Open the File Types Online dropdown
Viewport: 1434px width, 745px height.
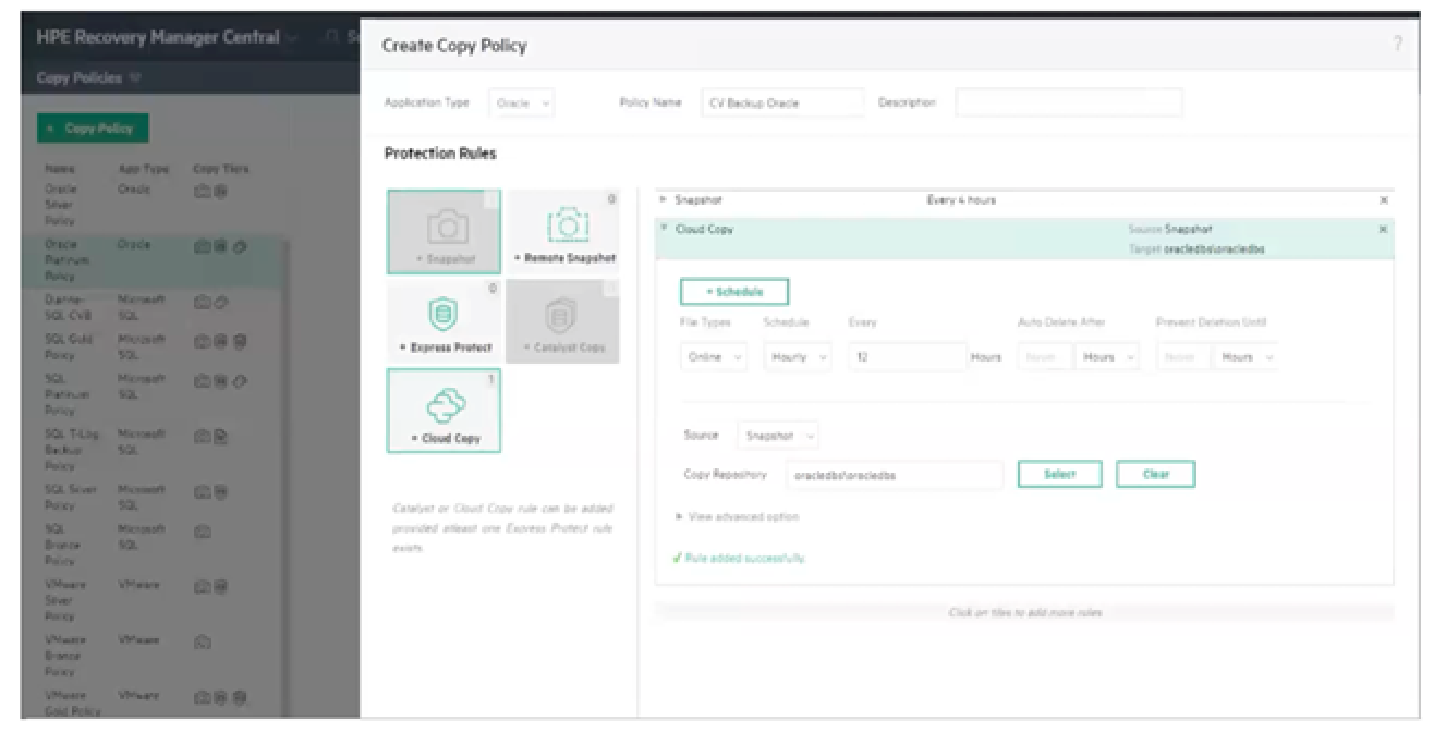713,357
